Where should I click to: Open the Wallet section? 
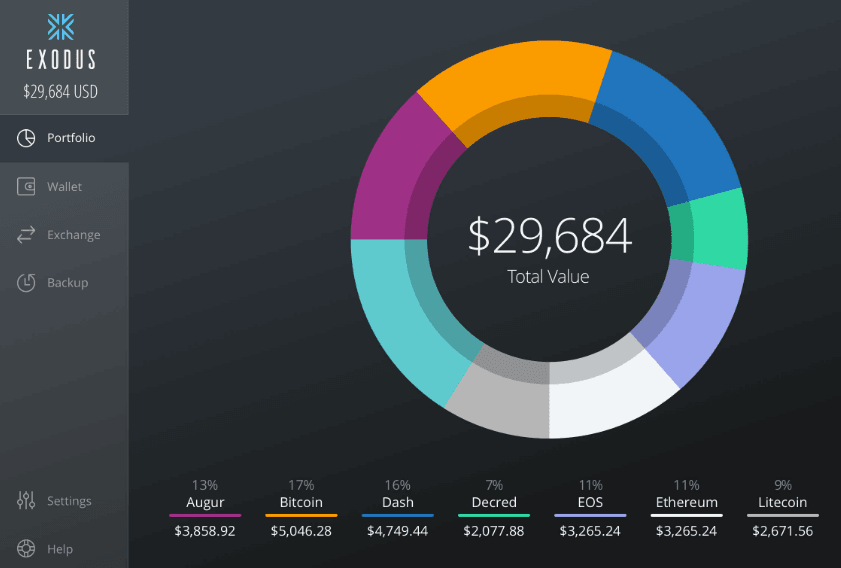click(x=64, y=187)
